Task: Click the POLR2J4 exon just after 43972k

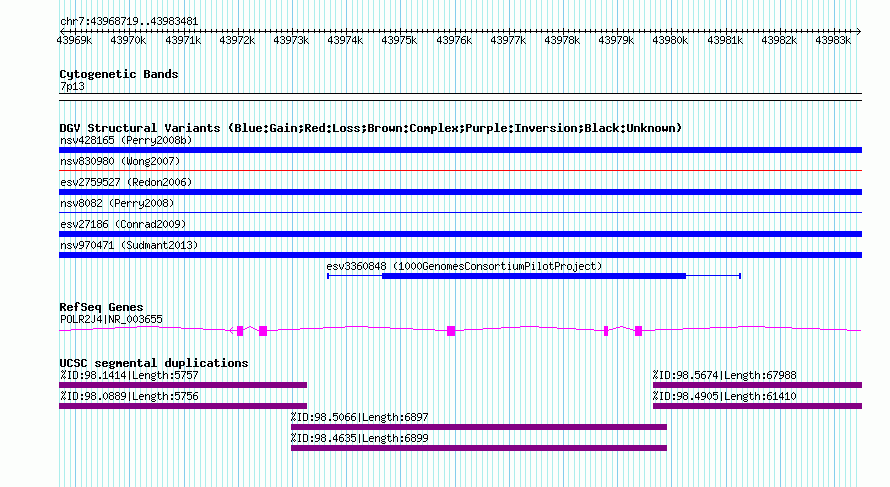Action: pos(240,331)
